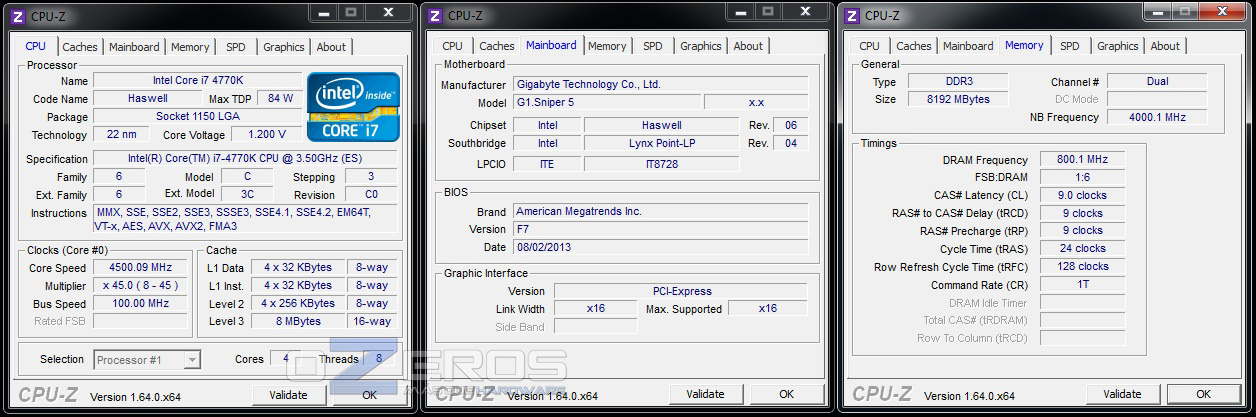Select SPD tab in the CPU window

tap(236, 47)
